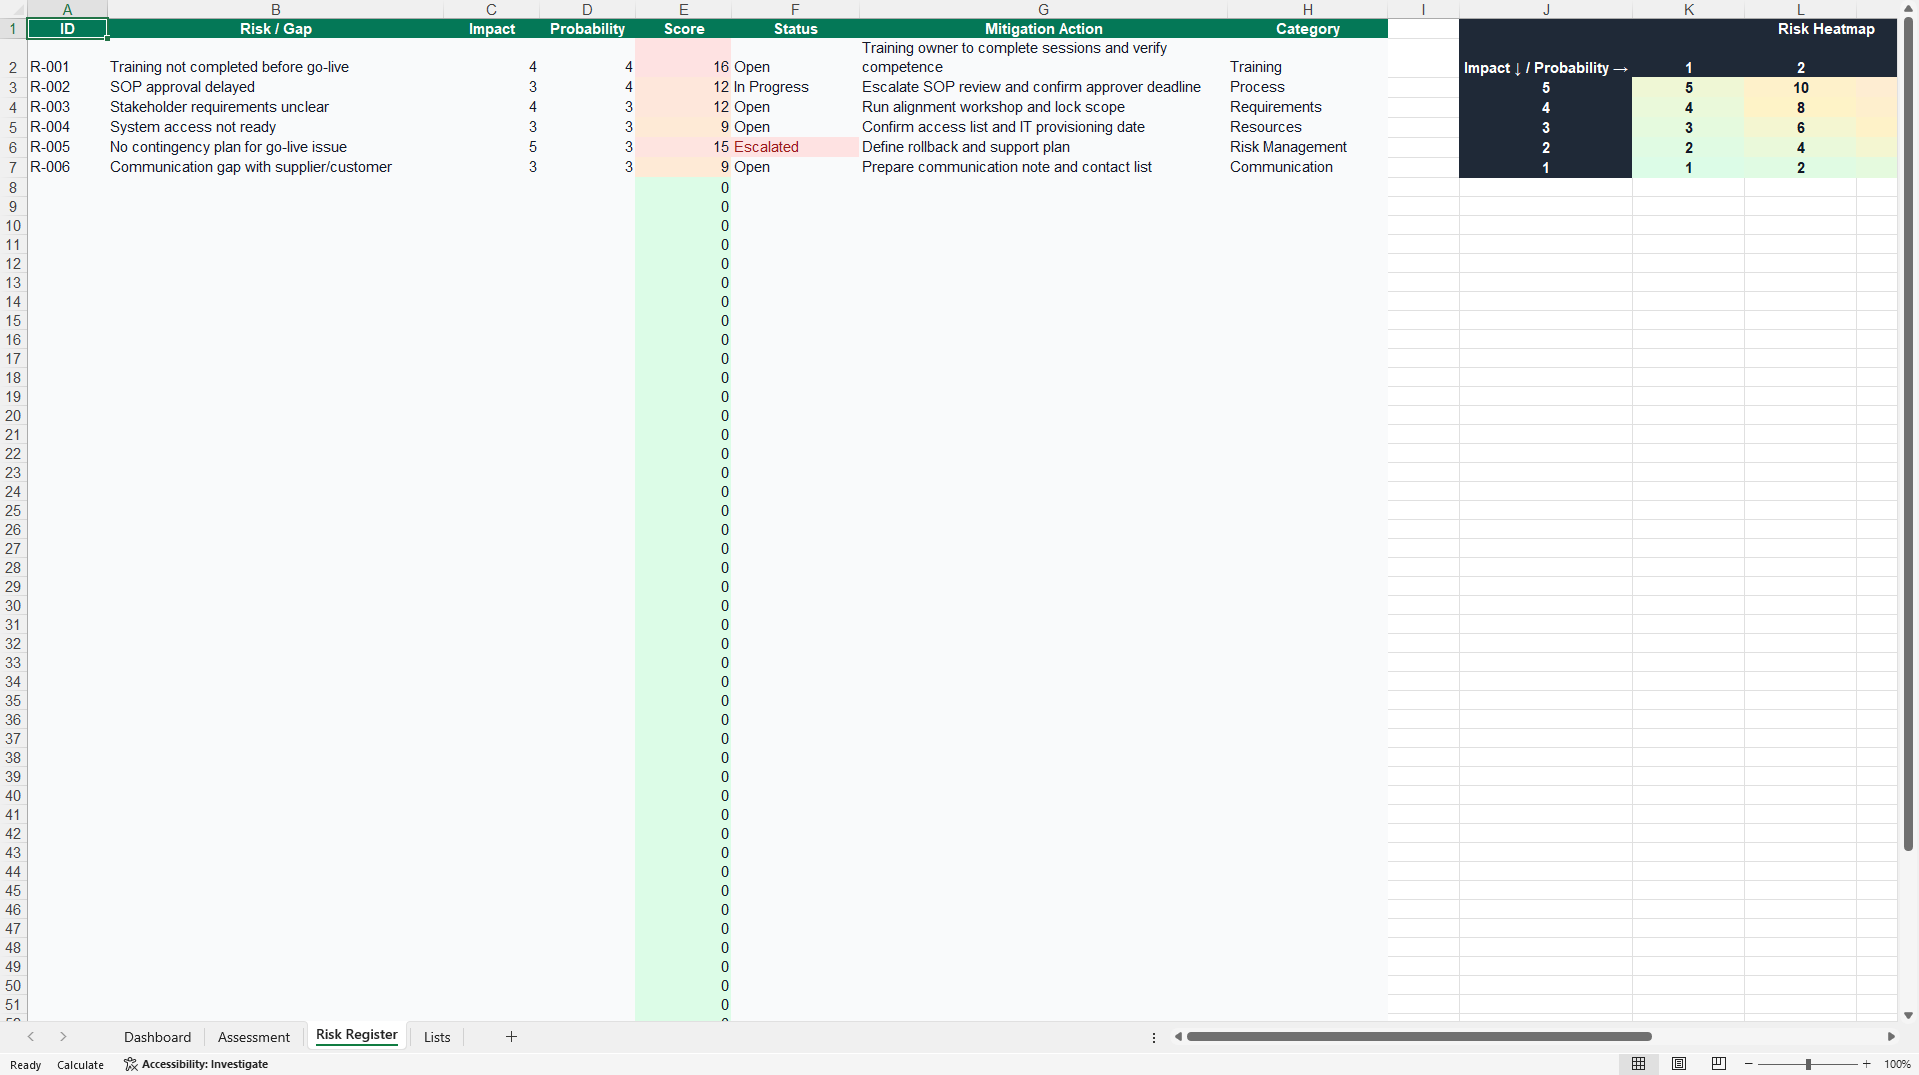Select column E header

[x=683, y=9]
